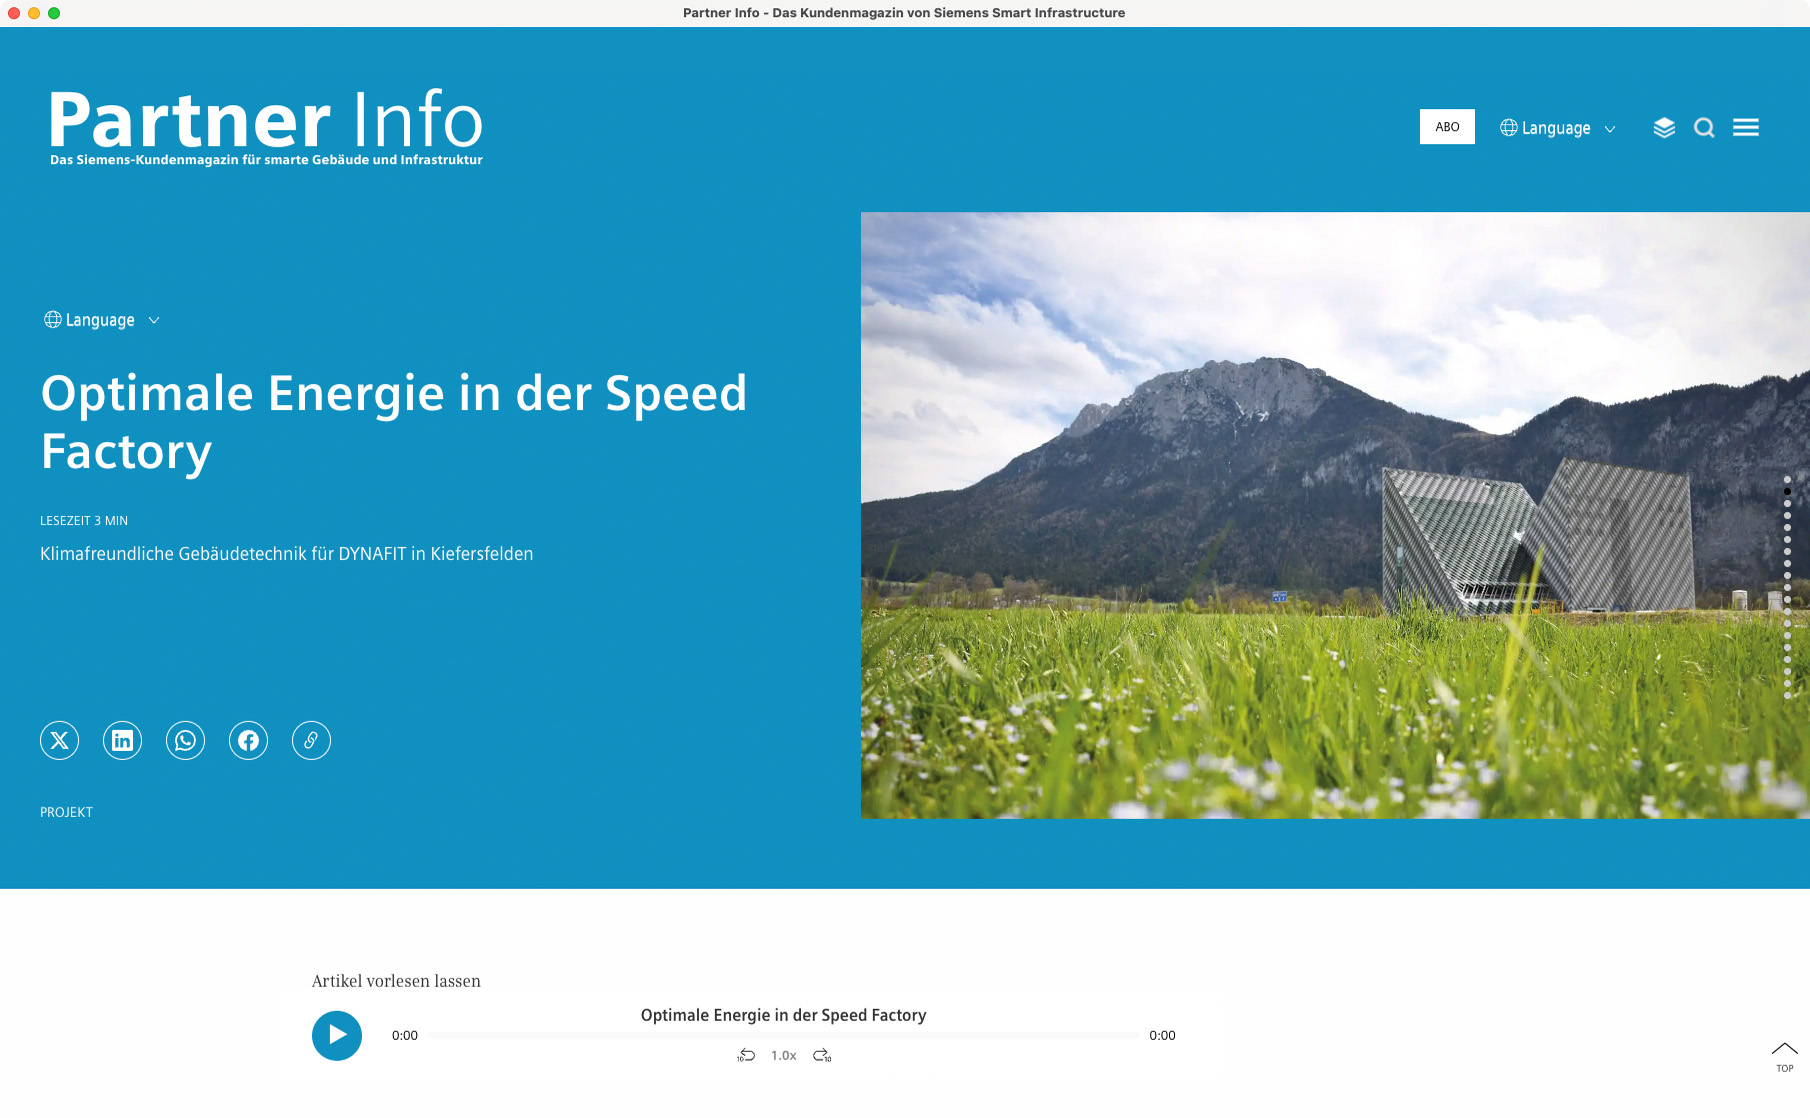Open the search magnifier in header
This screenshot has height=1118, width=1810.
pos(1704,128)
